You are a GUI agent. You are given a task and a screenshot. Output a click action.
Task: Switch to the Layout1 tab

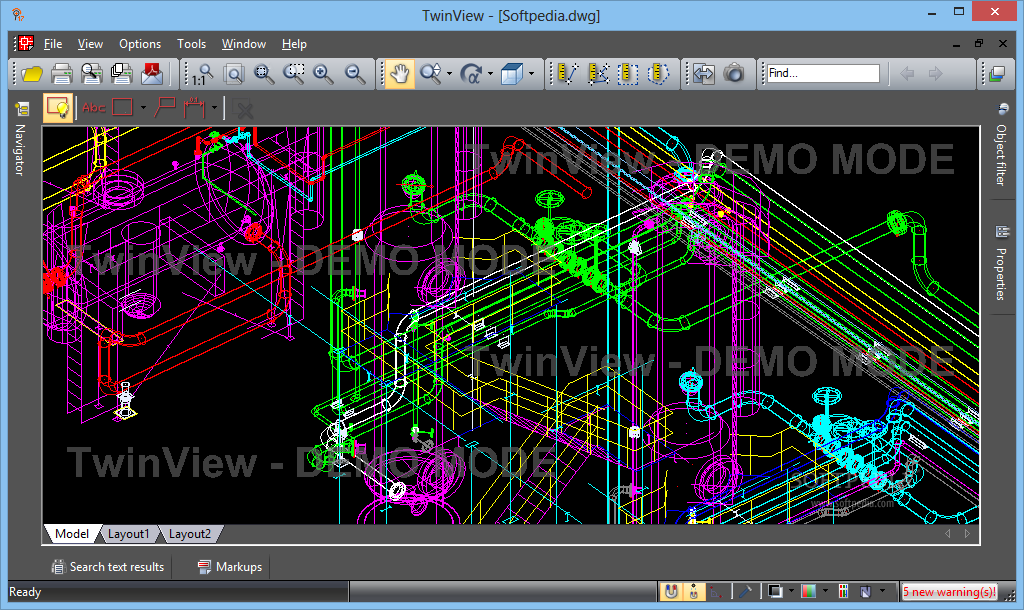[x=129, y=534]
